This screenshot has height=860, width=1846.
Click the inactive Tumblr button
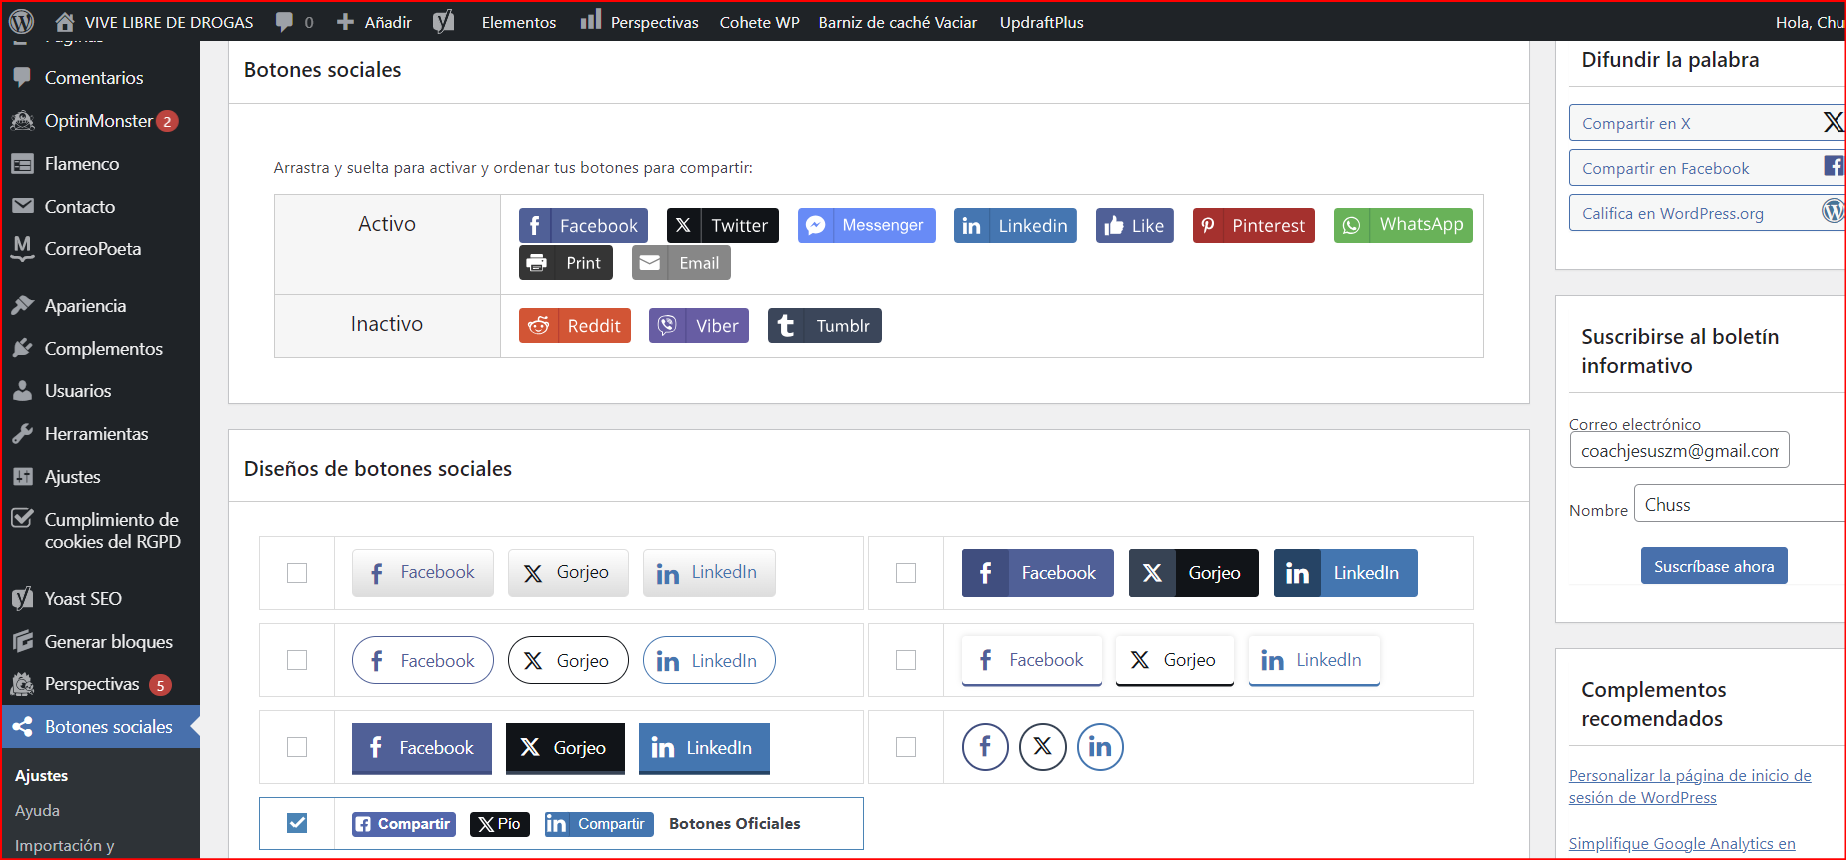click(x=825, y=325)
